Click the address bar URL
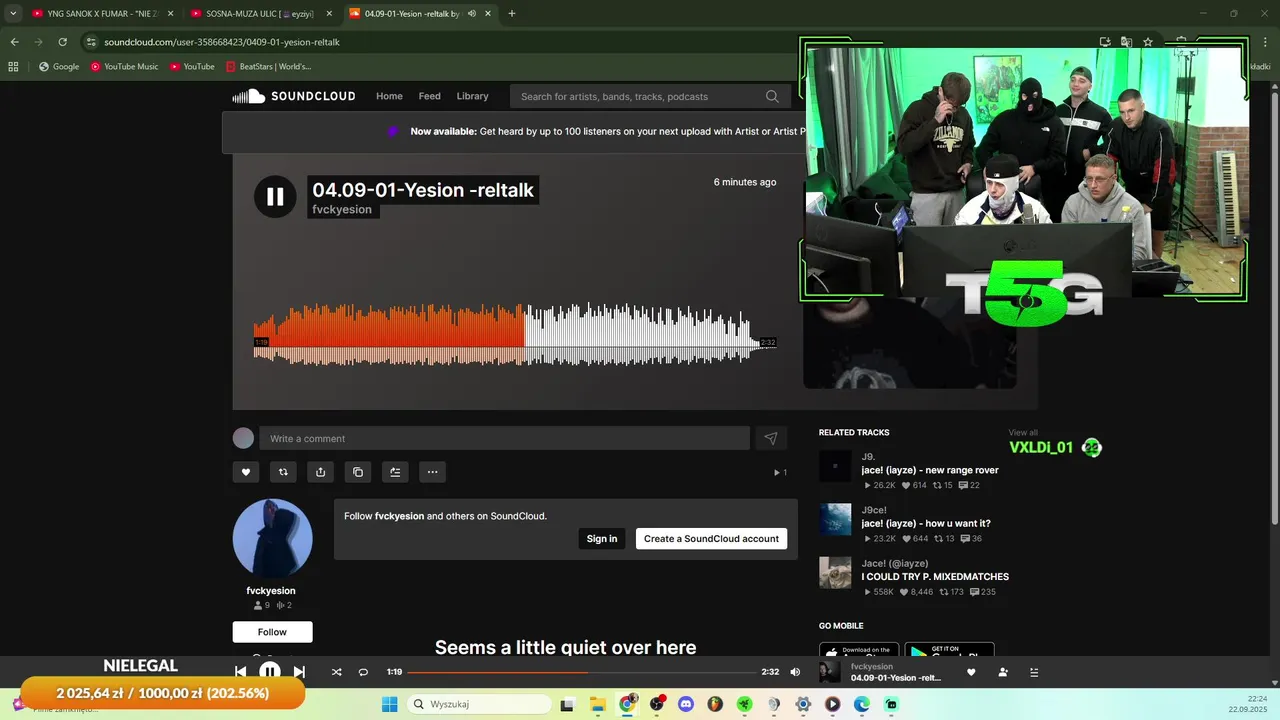This screenshot has width=1280, height=720. [x=222, y=42]
